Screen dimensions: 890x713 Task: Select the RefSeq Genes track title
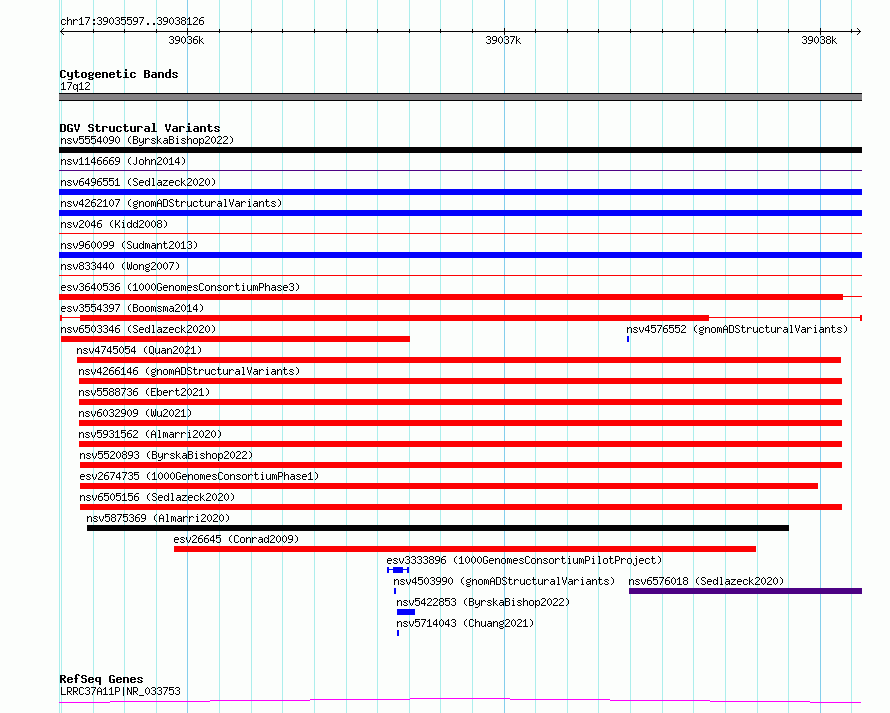(x=101, y=679)
